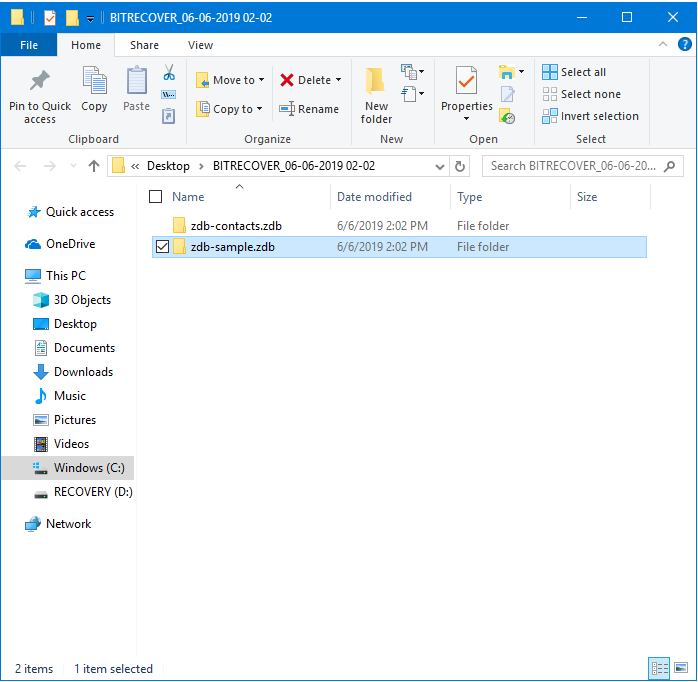The width and height of the screenshot is (698, 682).
Task: Switch to Details view icon in status bar
Action: 659,668
